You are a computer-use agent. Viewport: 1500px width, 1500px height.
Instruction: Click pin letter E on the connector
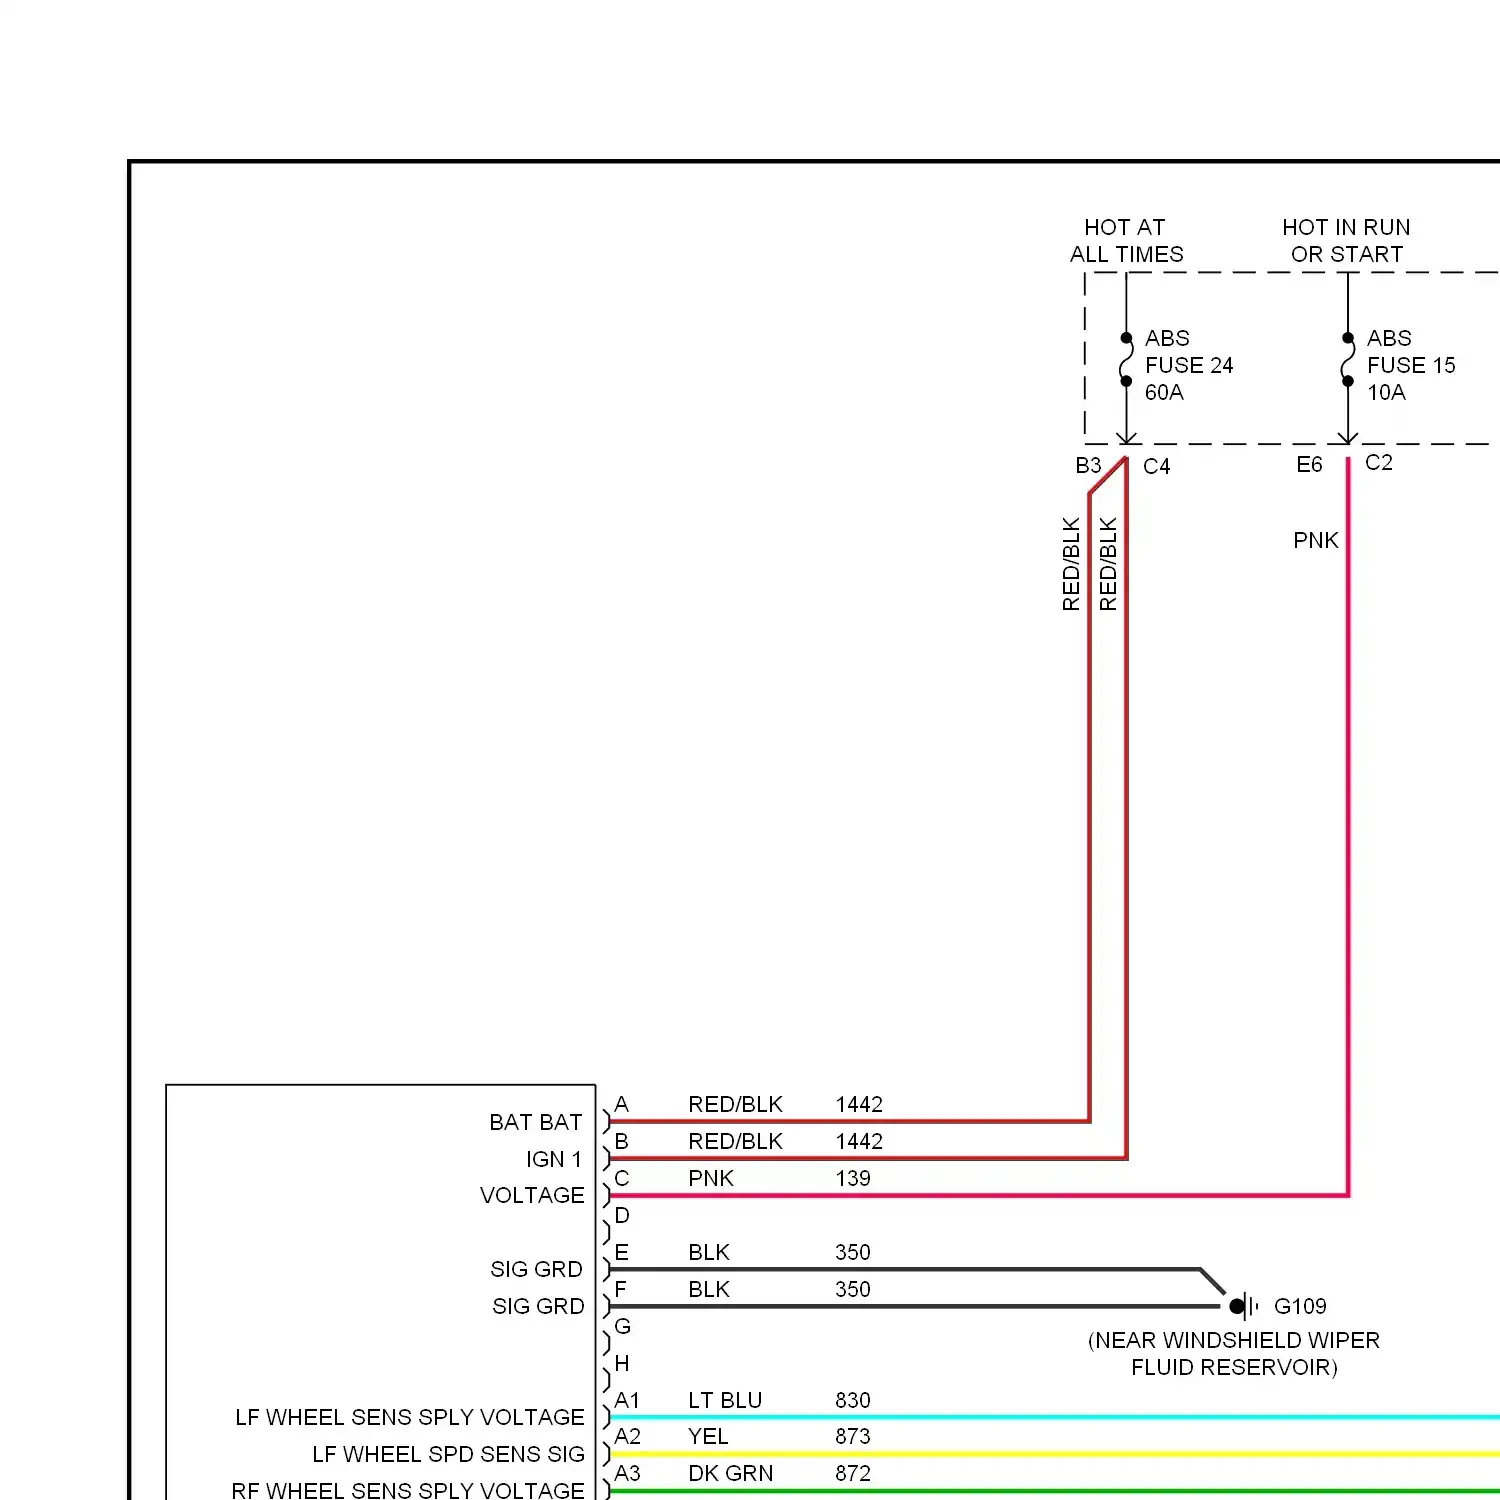tap(621, 1253)
